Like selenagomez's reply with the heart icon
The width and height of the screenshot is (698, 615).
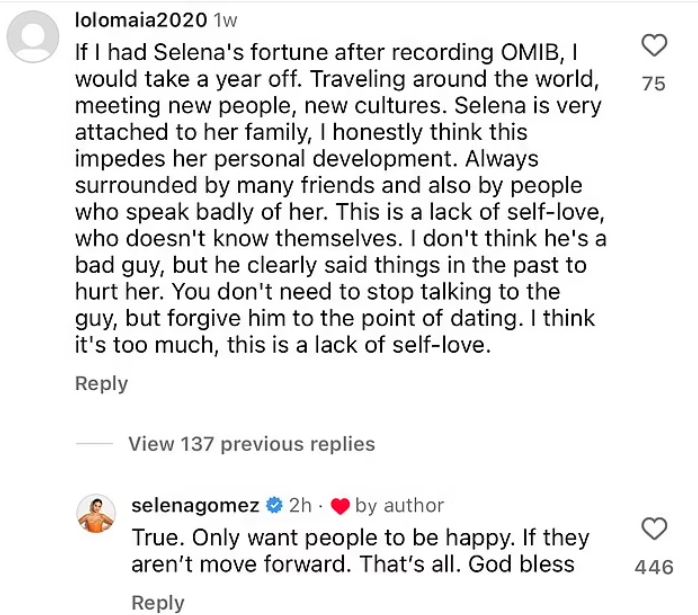click(x=653, y=528)
